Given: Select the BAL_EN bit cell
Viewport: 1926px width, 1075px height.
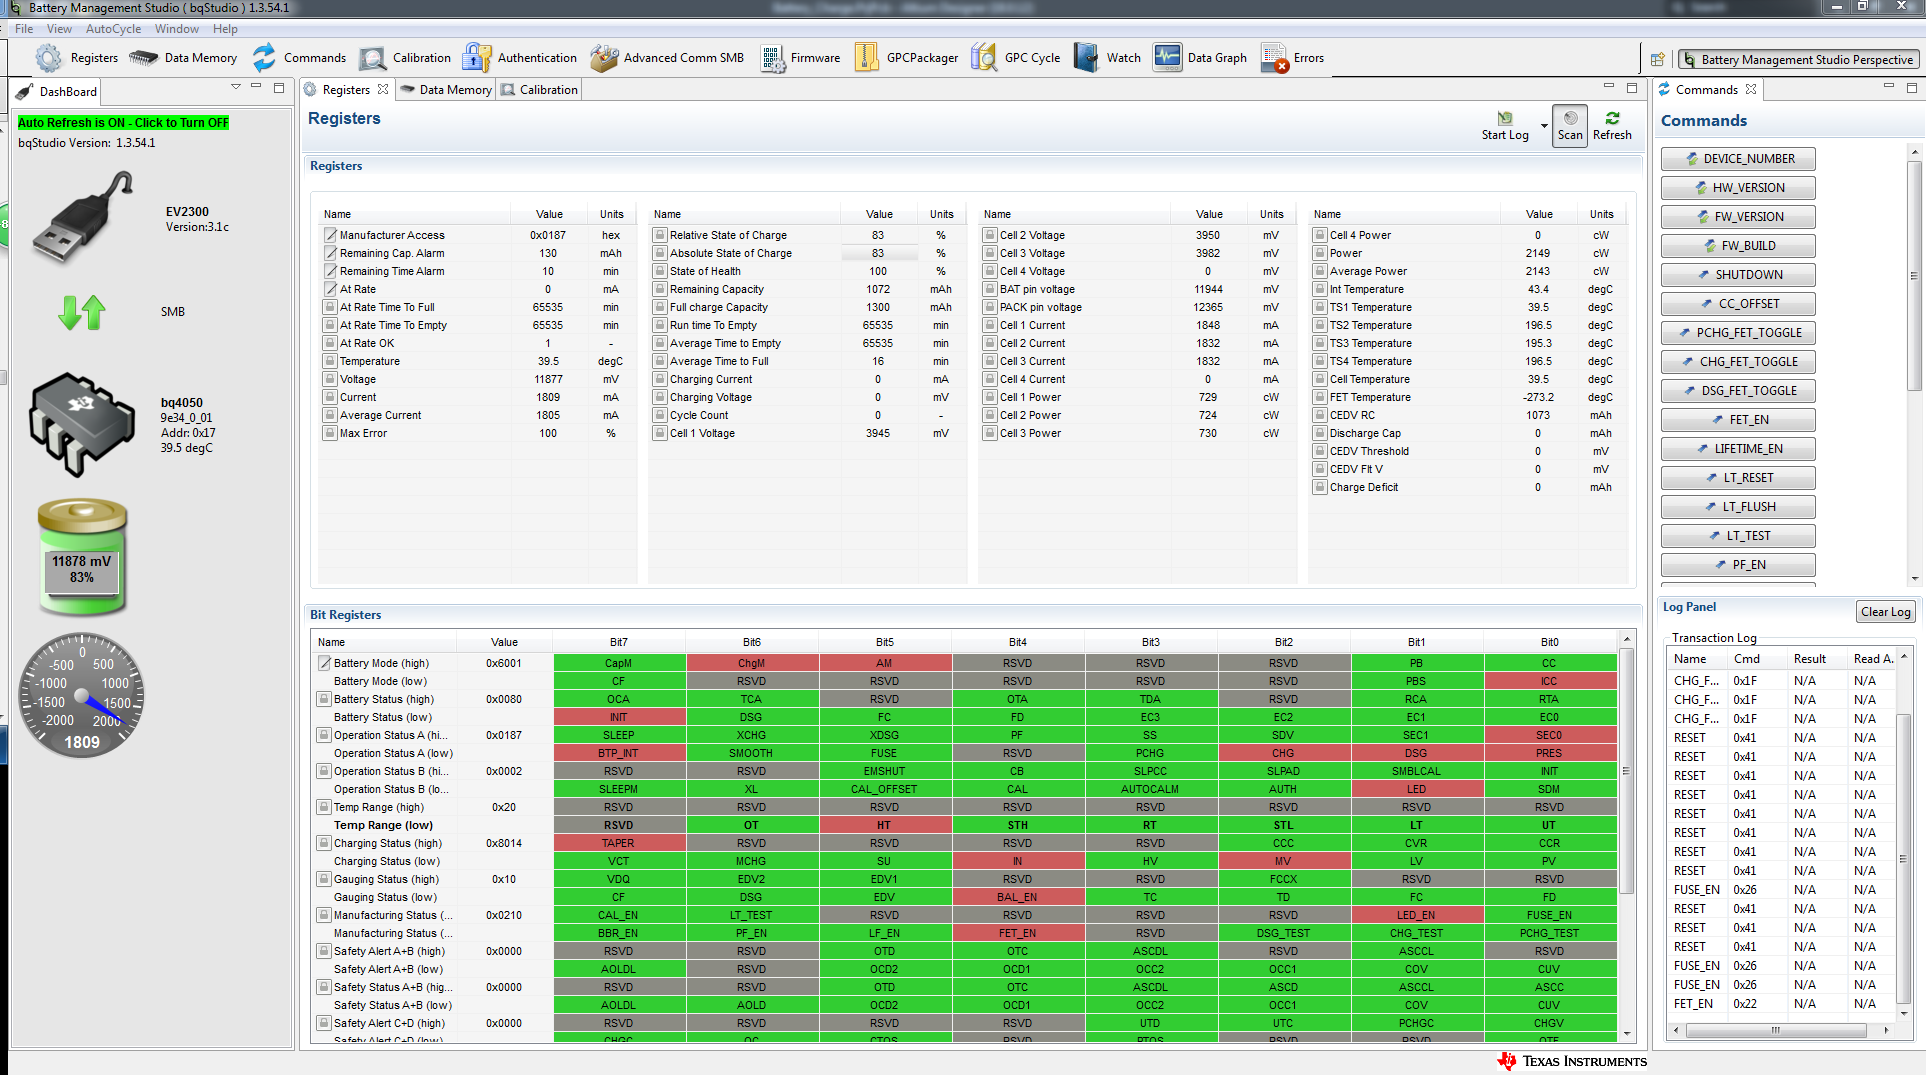Looking at the screenshot, I should point(1017,897).
